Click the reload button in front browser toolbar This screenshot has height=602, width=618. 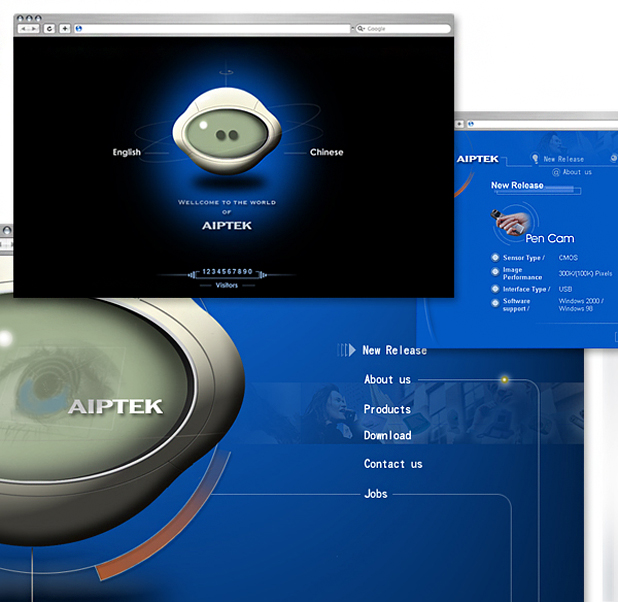point(49,29)
